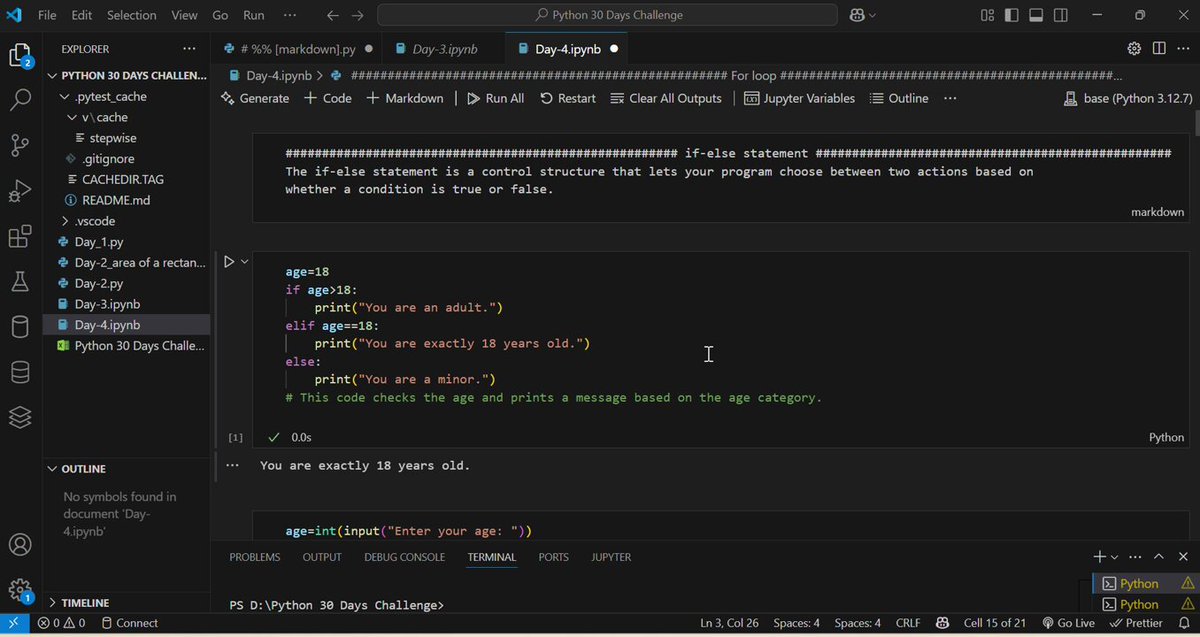Show the notebook Outline
The image size is (1200, 637).
(x=899, y=98)
